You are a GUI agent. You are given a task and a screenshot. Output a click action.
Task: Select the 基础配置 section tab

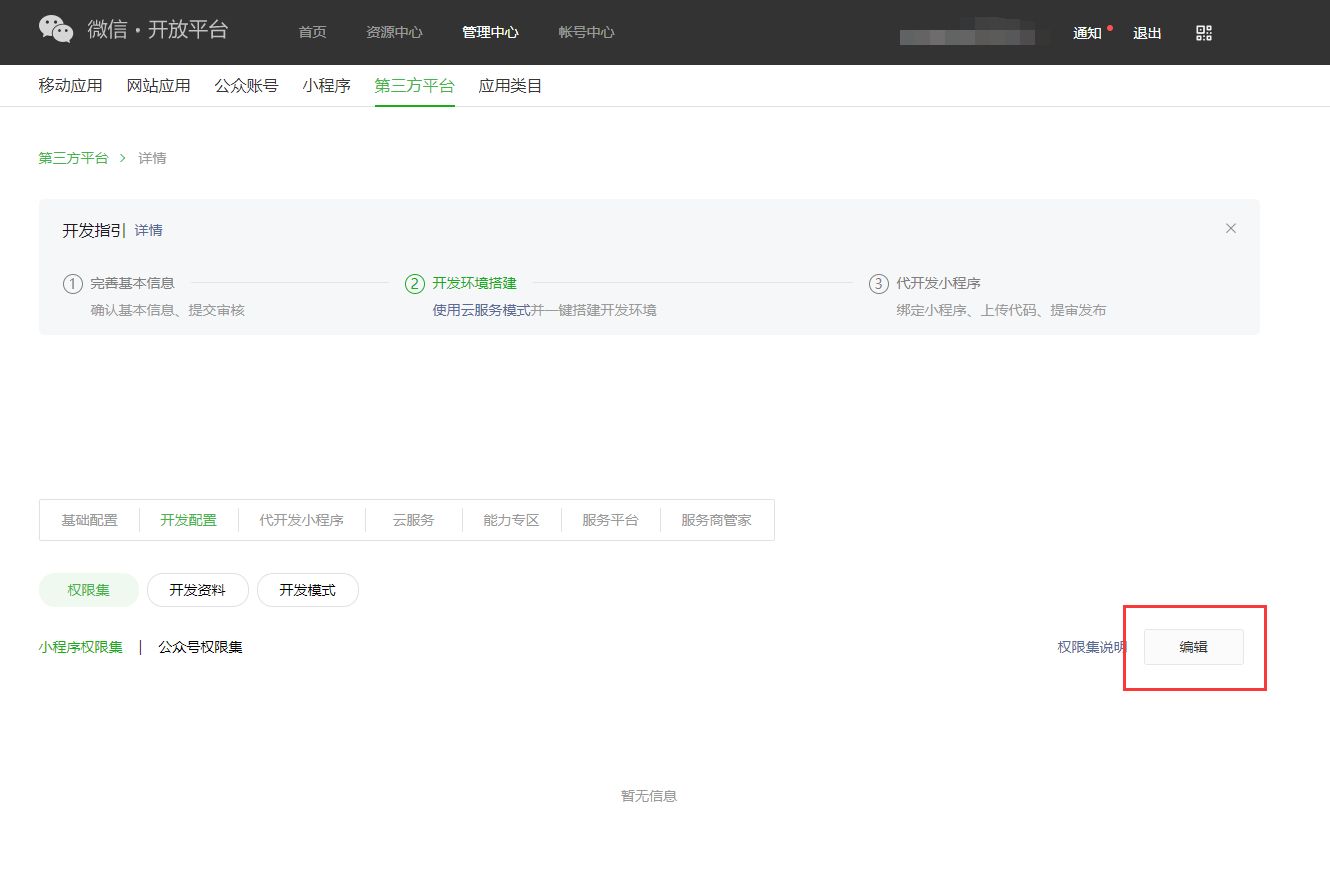coord(89,520)
